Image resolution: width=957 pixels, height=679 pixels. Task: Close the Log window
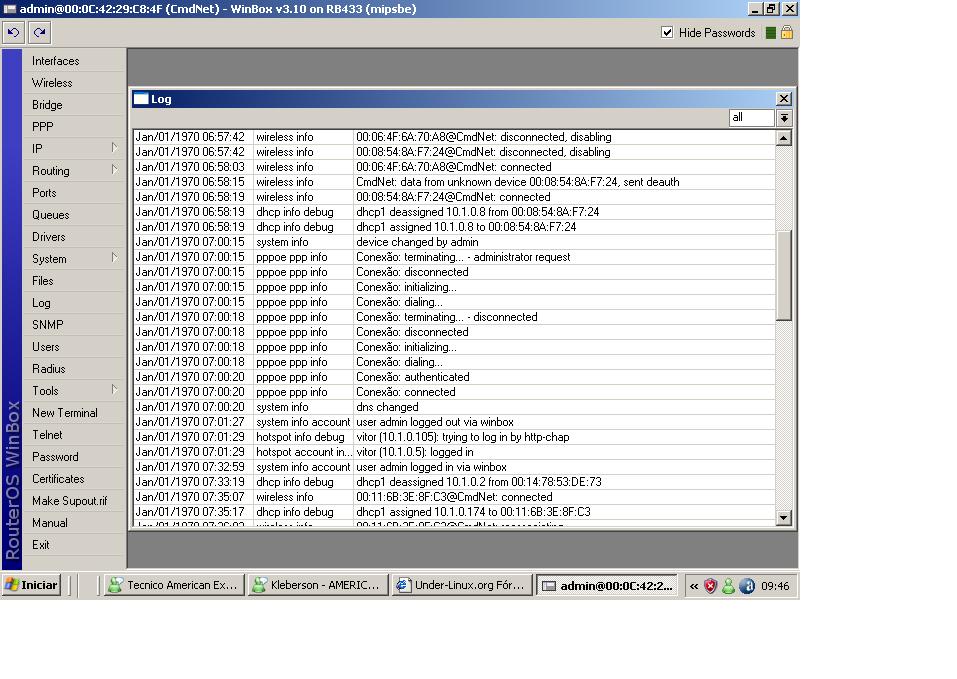point(784,99)
